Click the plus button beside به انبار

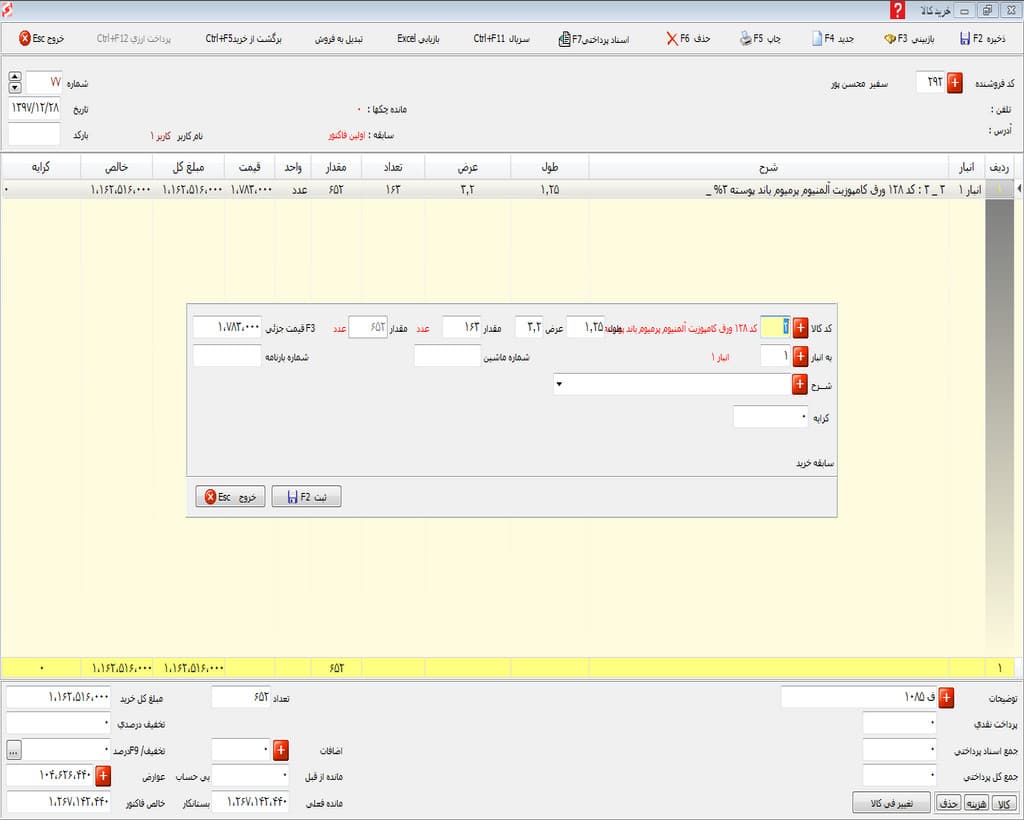800,356
